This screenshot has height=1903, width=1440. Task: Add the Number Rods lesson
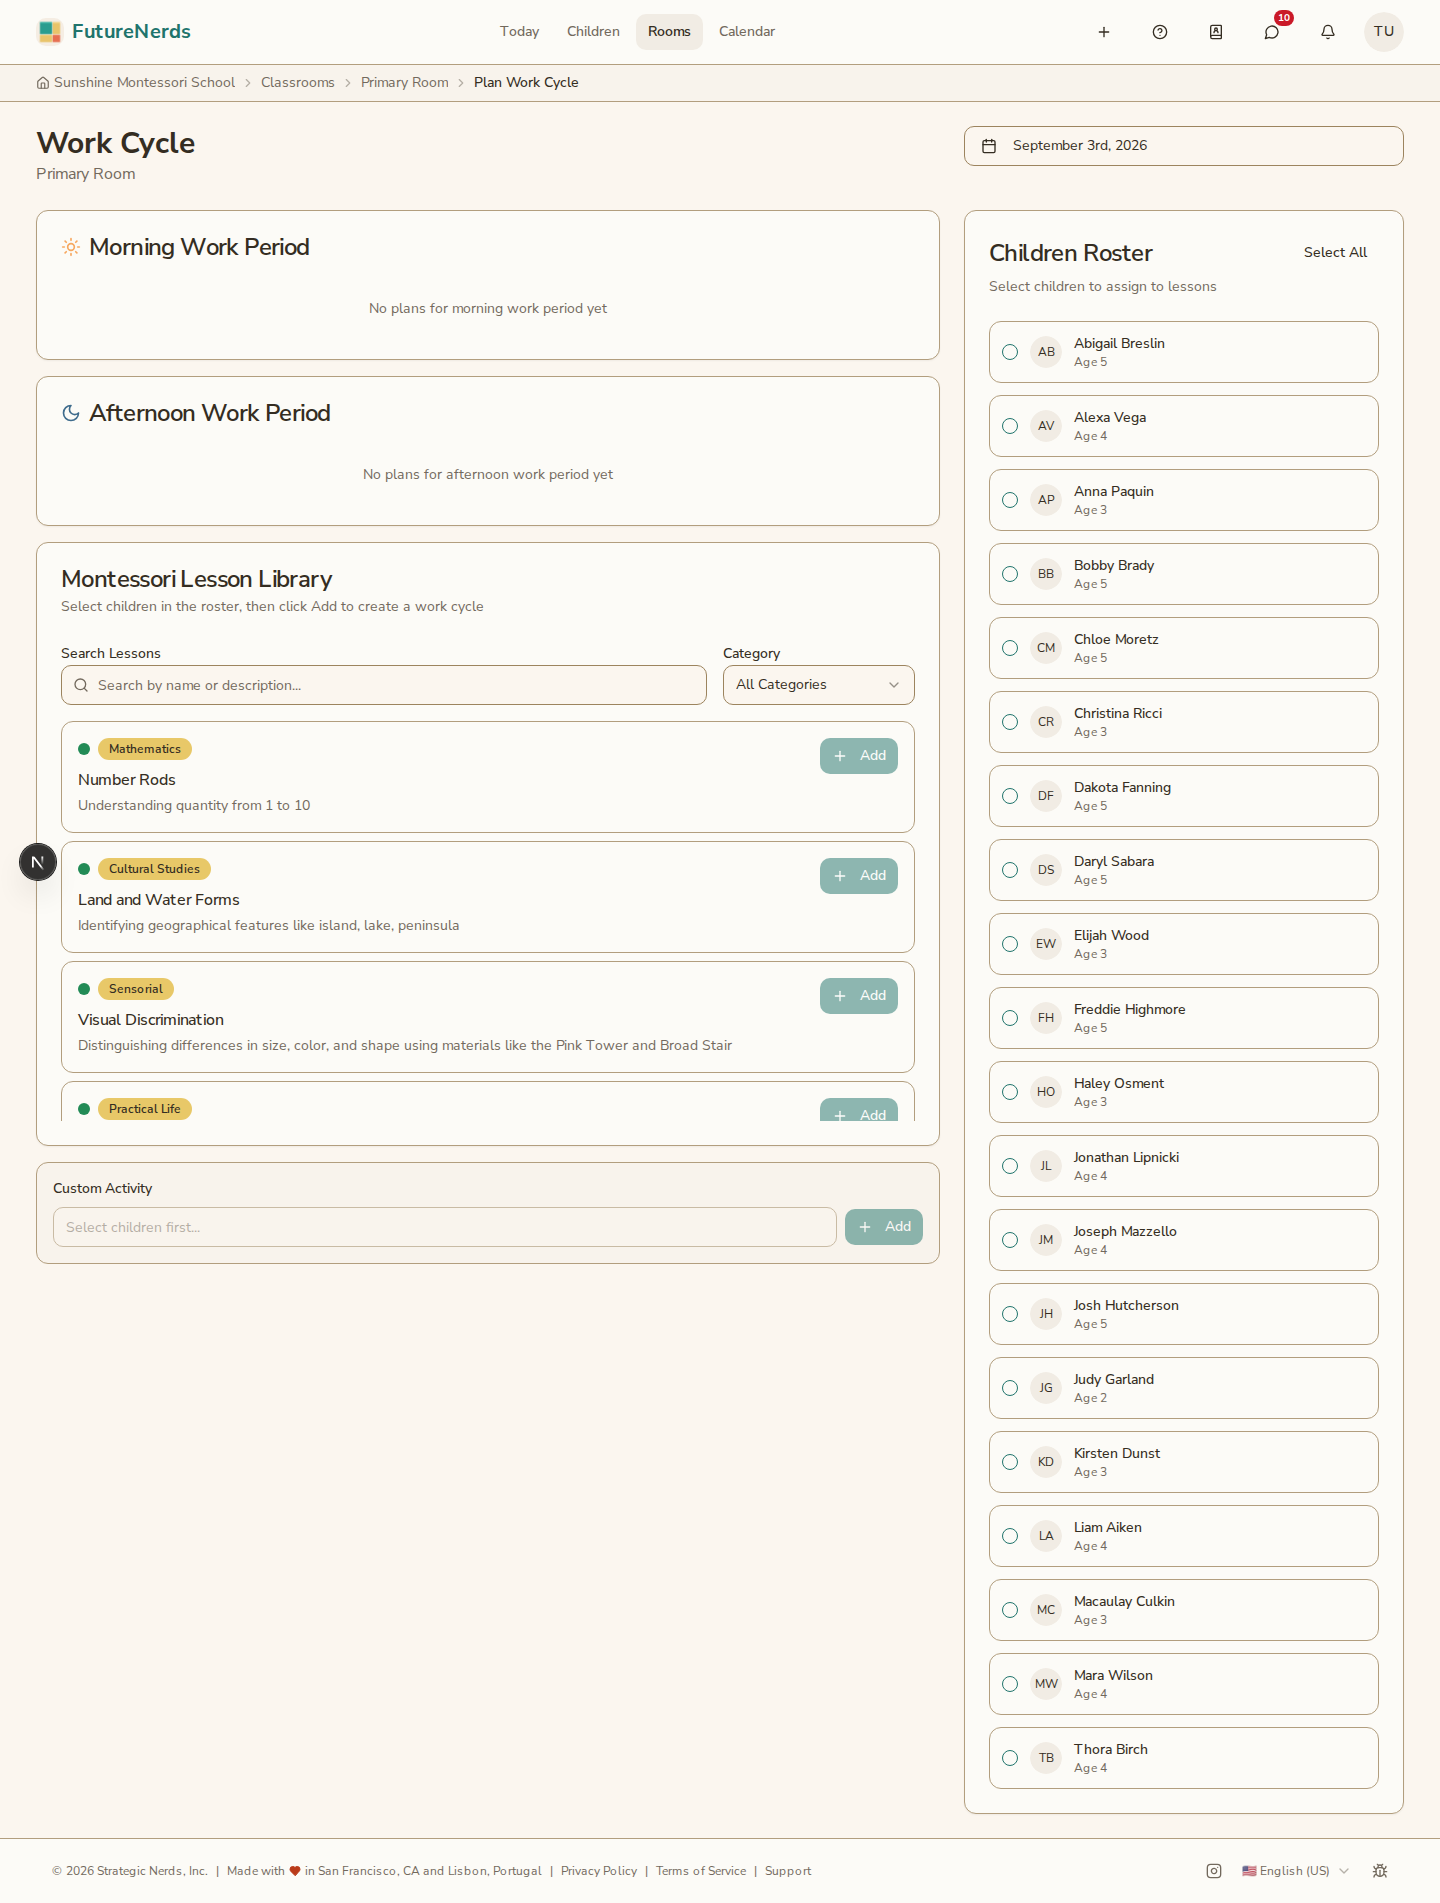click(x=859, y=756)
